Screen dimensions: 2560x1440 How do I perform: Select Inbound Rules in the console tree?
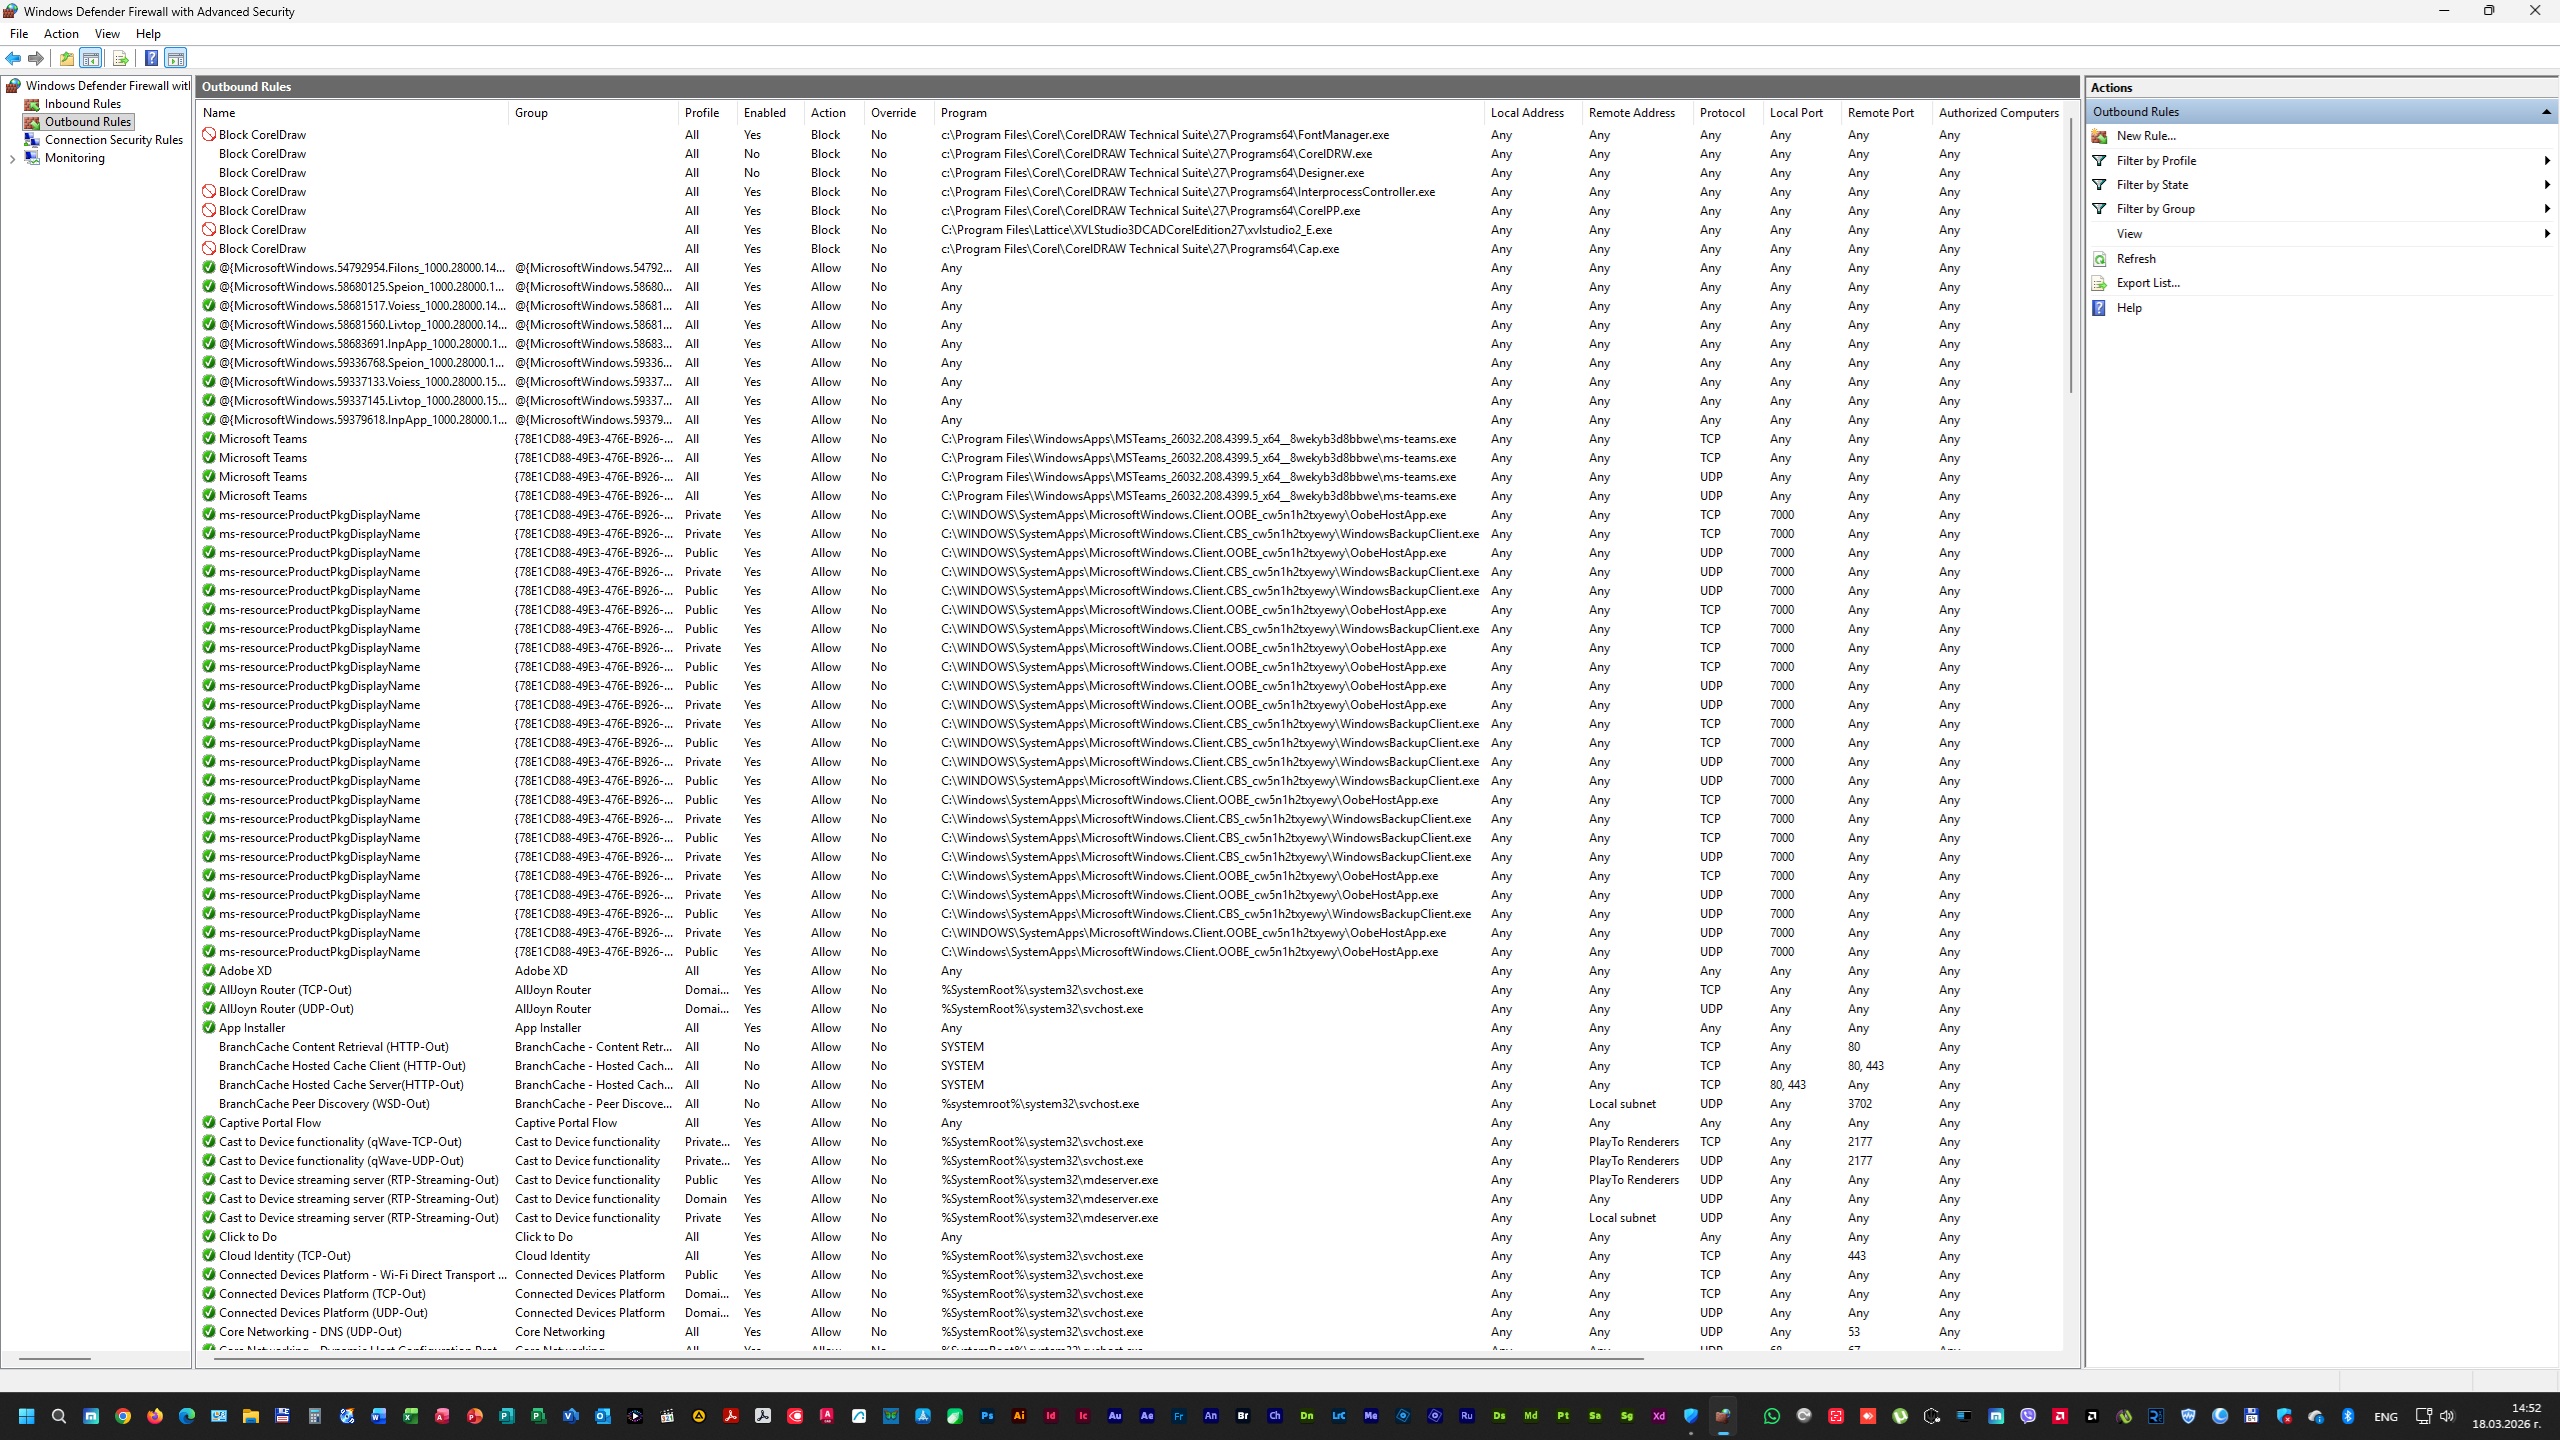click(x=82, y=104)
